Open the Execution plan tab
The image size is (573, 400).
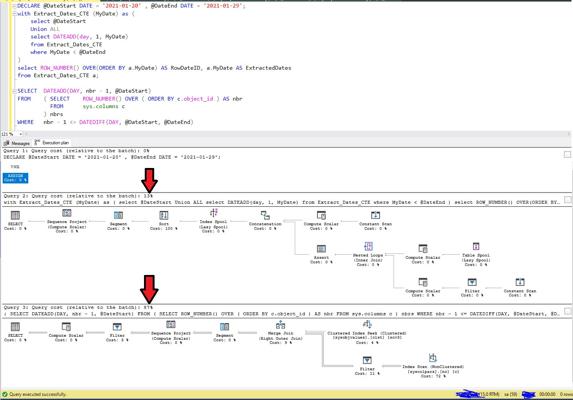coord(52,142)
